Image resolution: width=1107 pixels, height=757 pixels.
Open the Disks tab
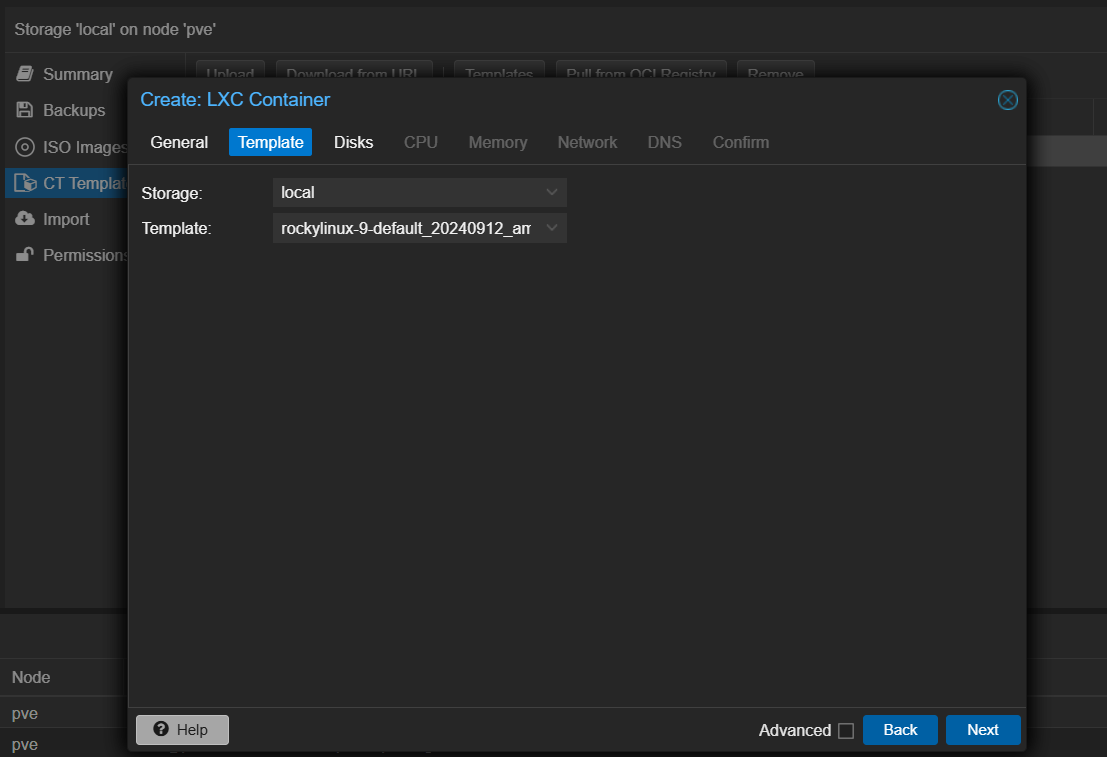click(354, 142)
